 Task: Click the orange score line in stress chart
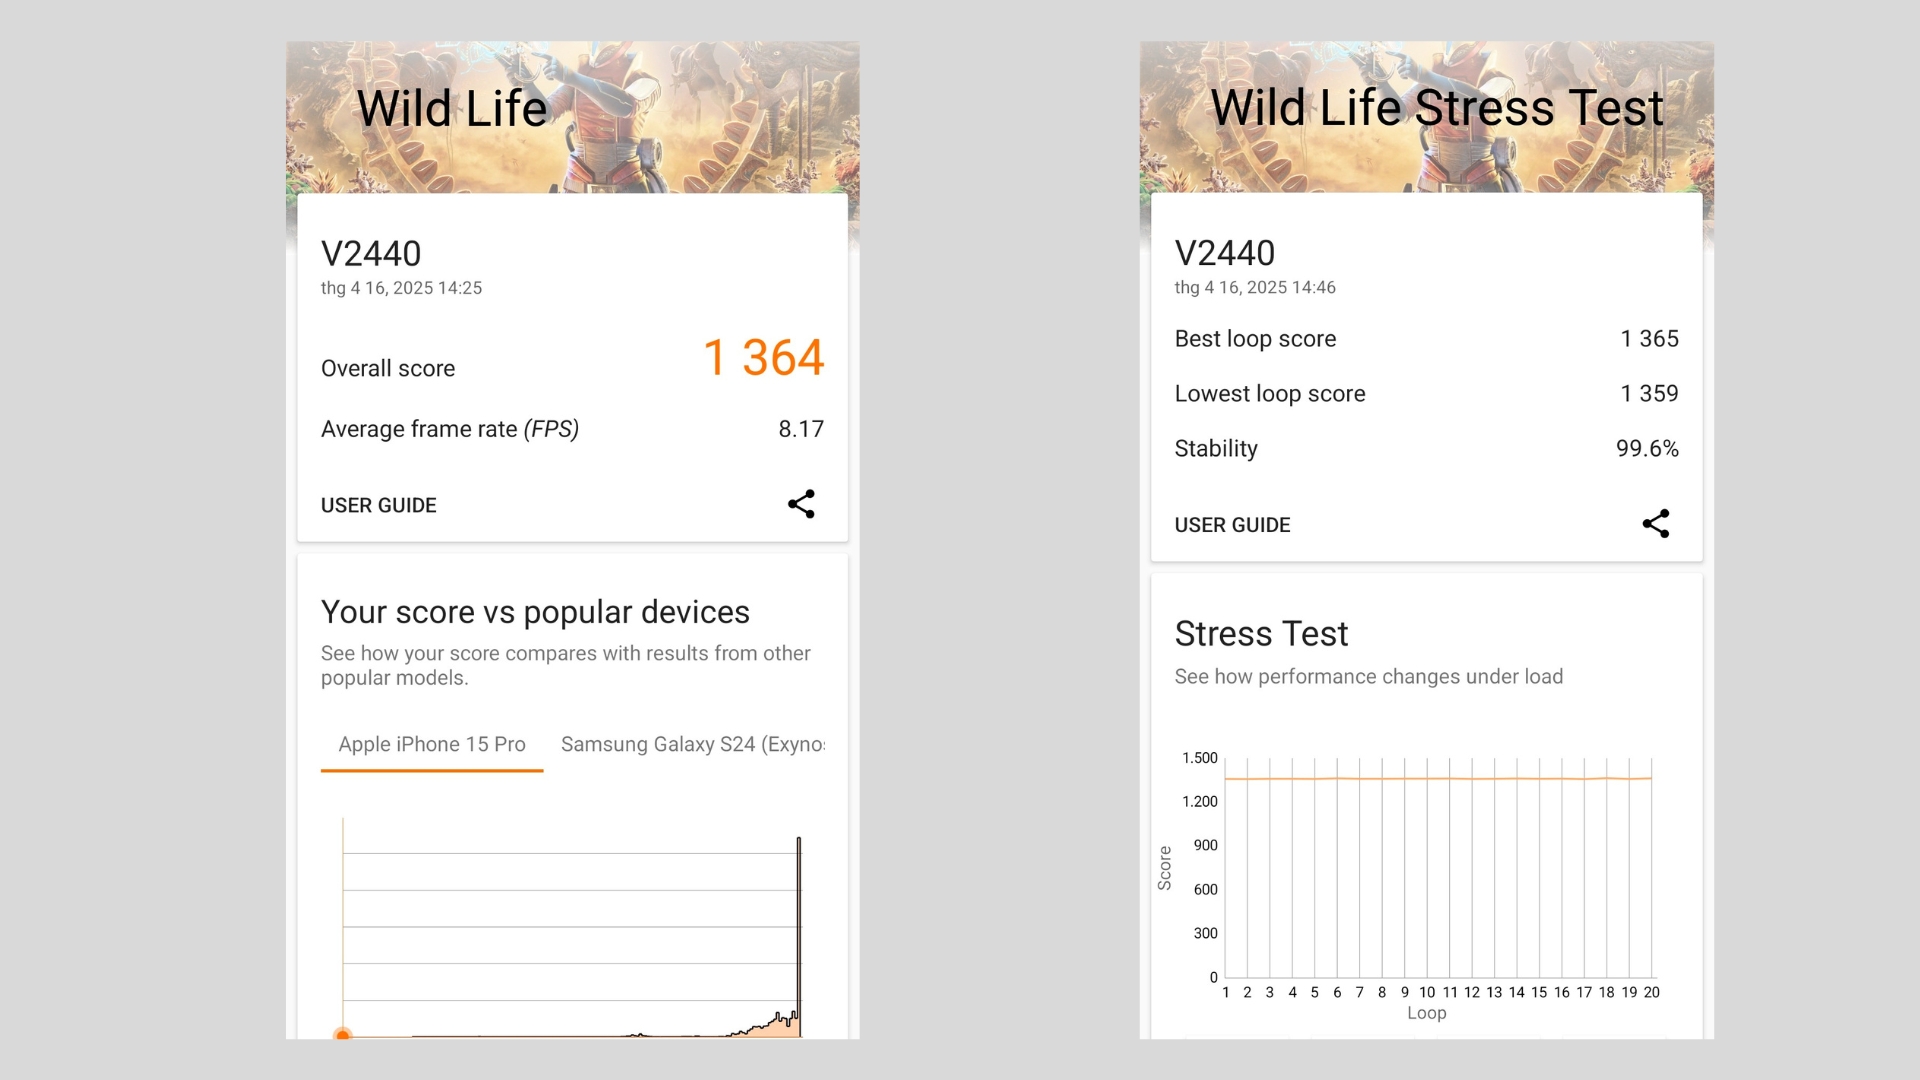pos(1438,779)
